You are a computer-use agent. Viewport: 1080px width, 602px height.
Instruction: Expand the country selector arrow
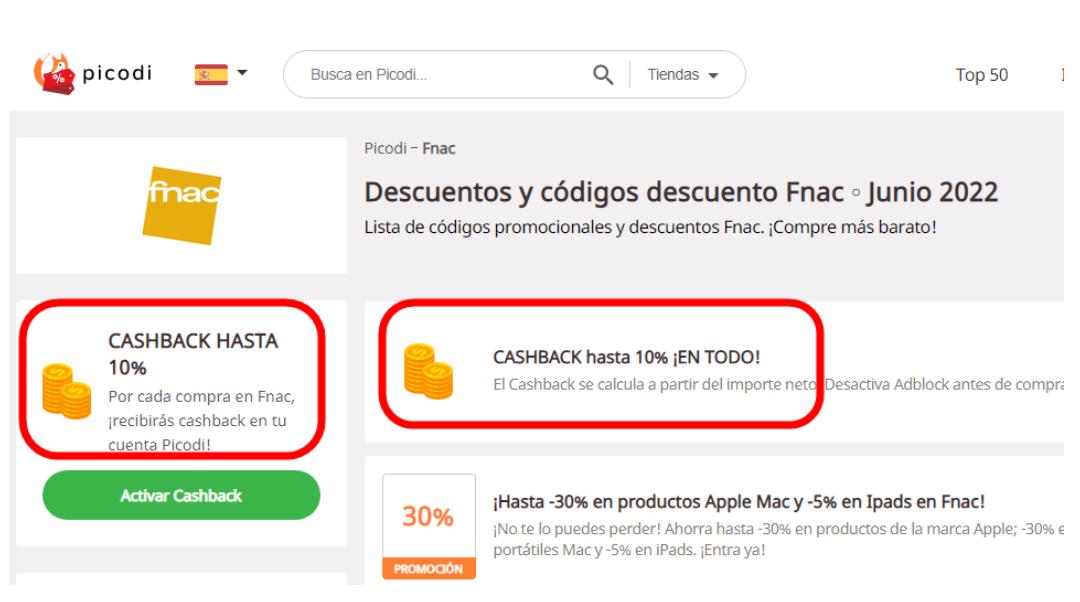click(242, 72)
